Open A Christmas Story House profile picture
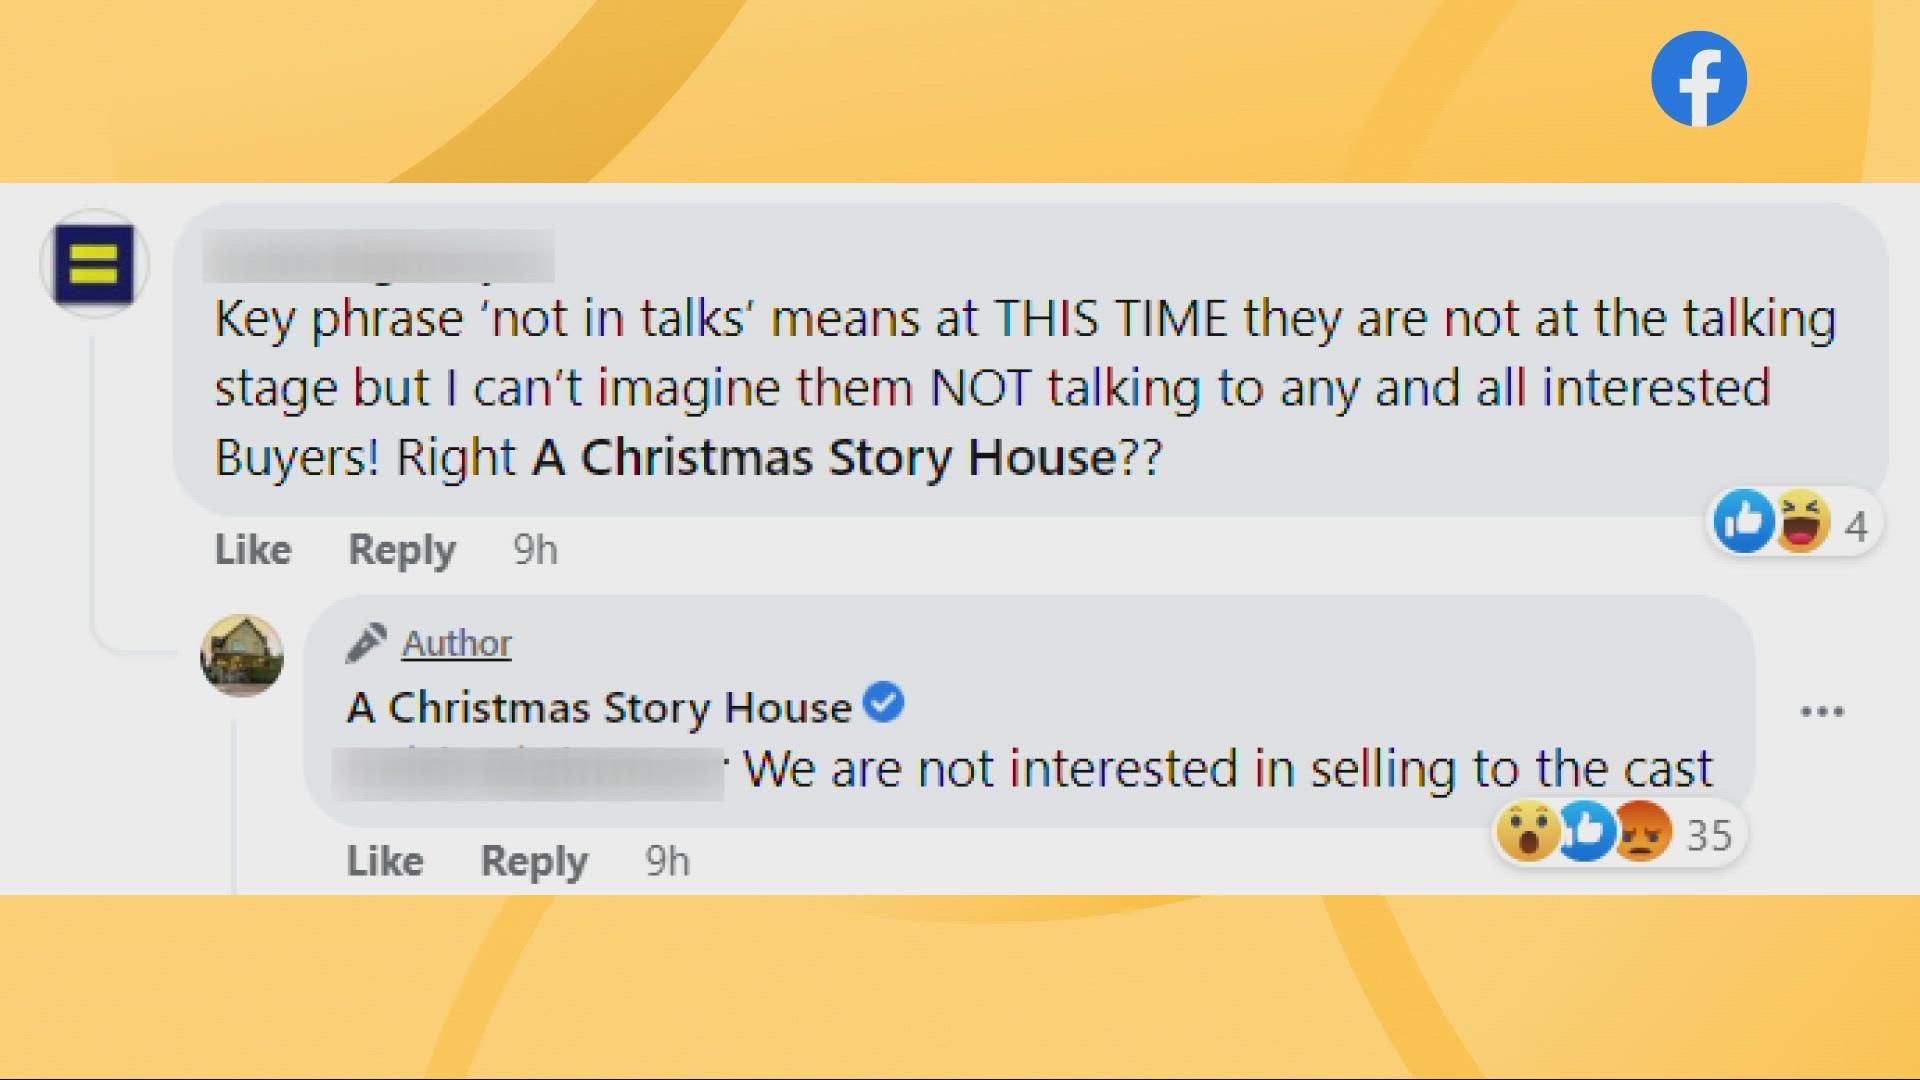 (242, 656)
